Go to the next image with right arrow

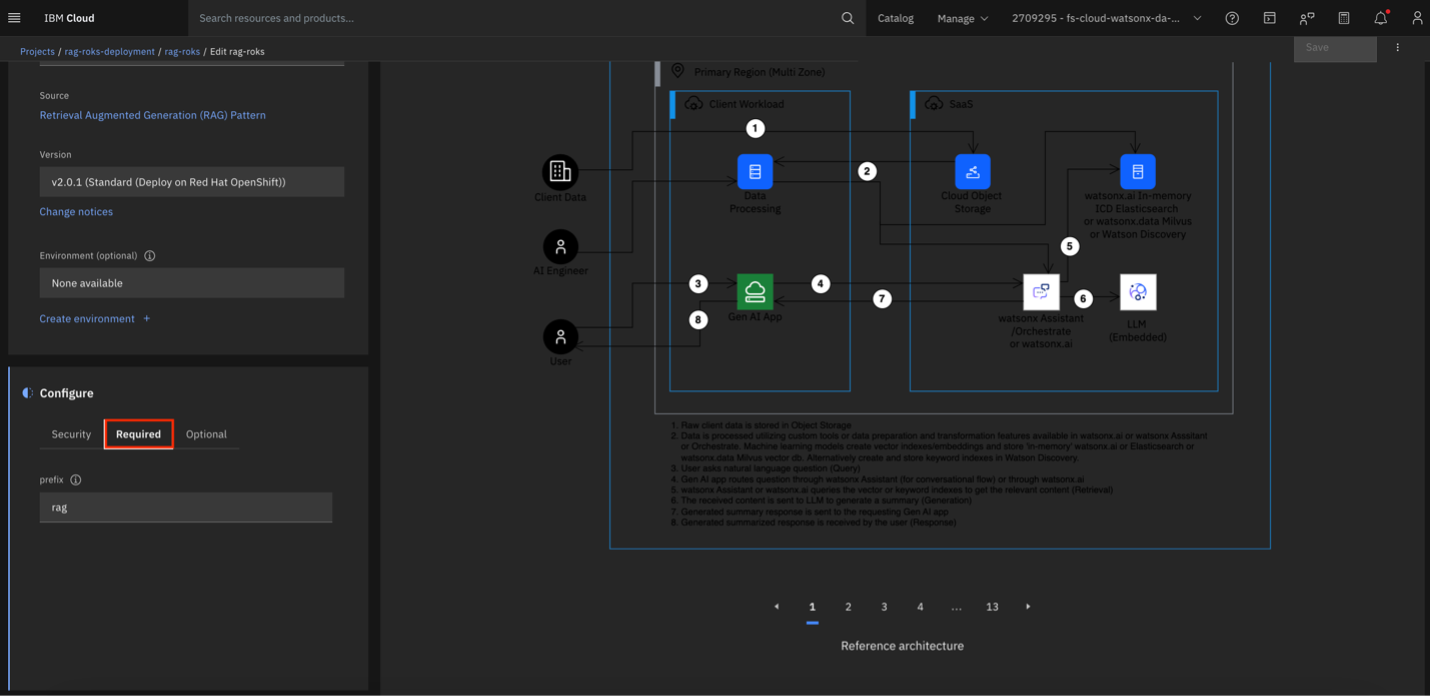pyautogui.click(x=1028, y=607)
